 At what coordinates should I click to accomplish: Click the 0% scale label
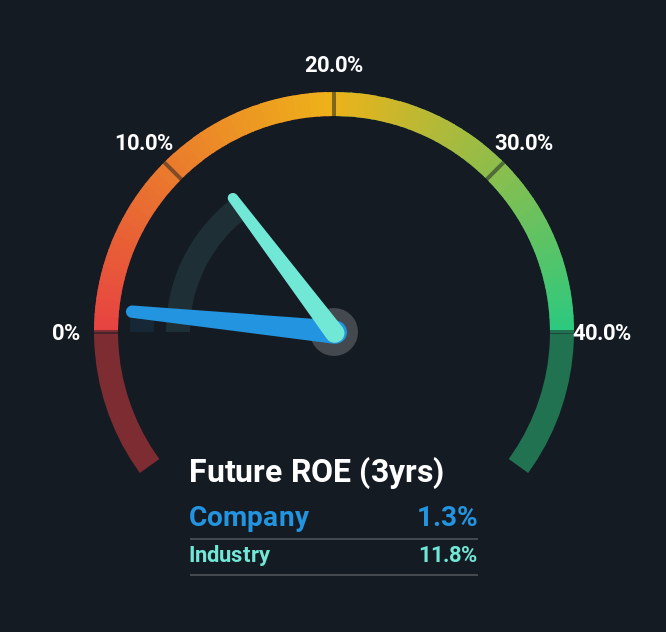(66, 332)
